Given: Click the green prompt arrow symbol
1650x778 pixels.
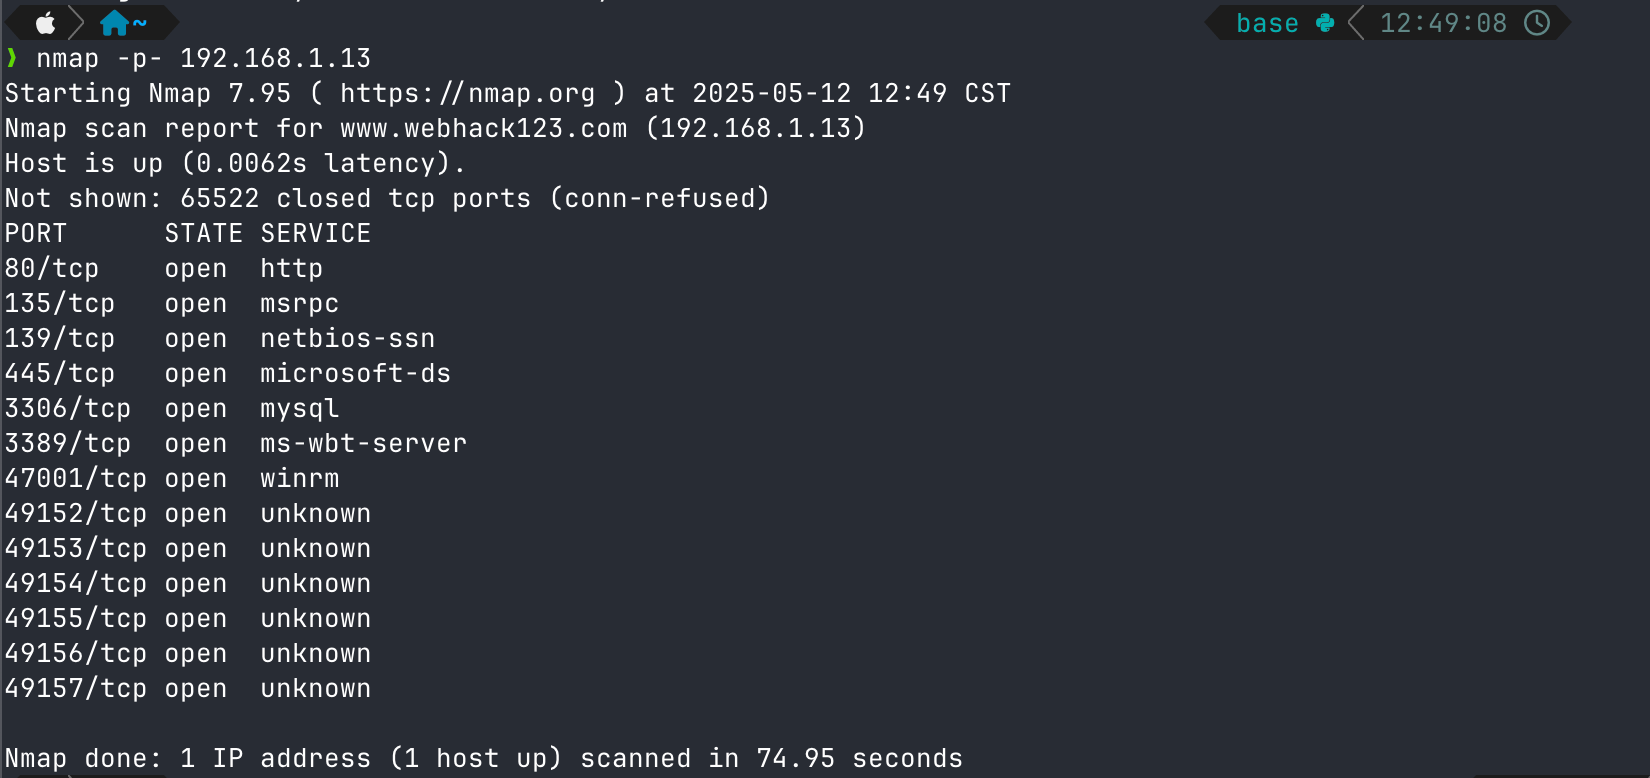Looking at the screenshot, I should 11,58.
